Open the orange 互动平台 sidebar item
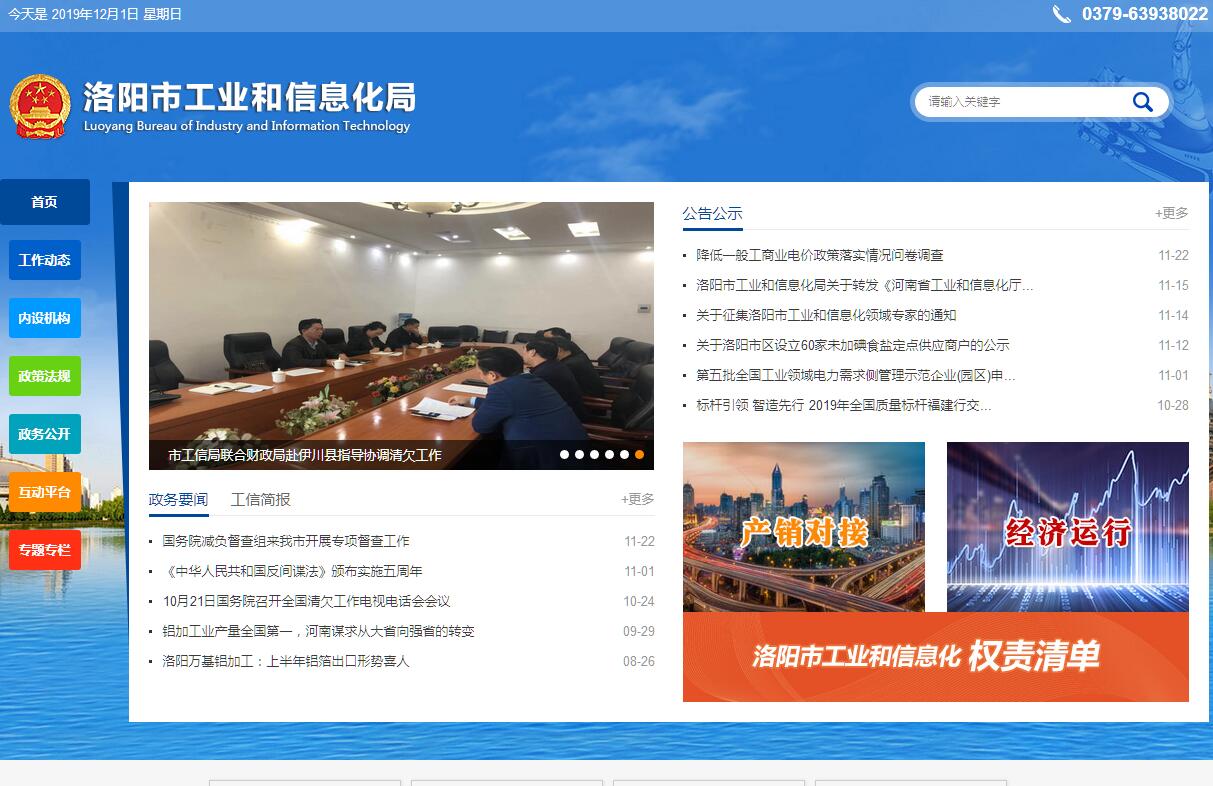 pos(45,492)
